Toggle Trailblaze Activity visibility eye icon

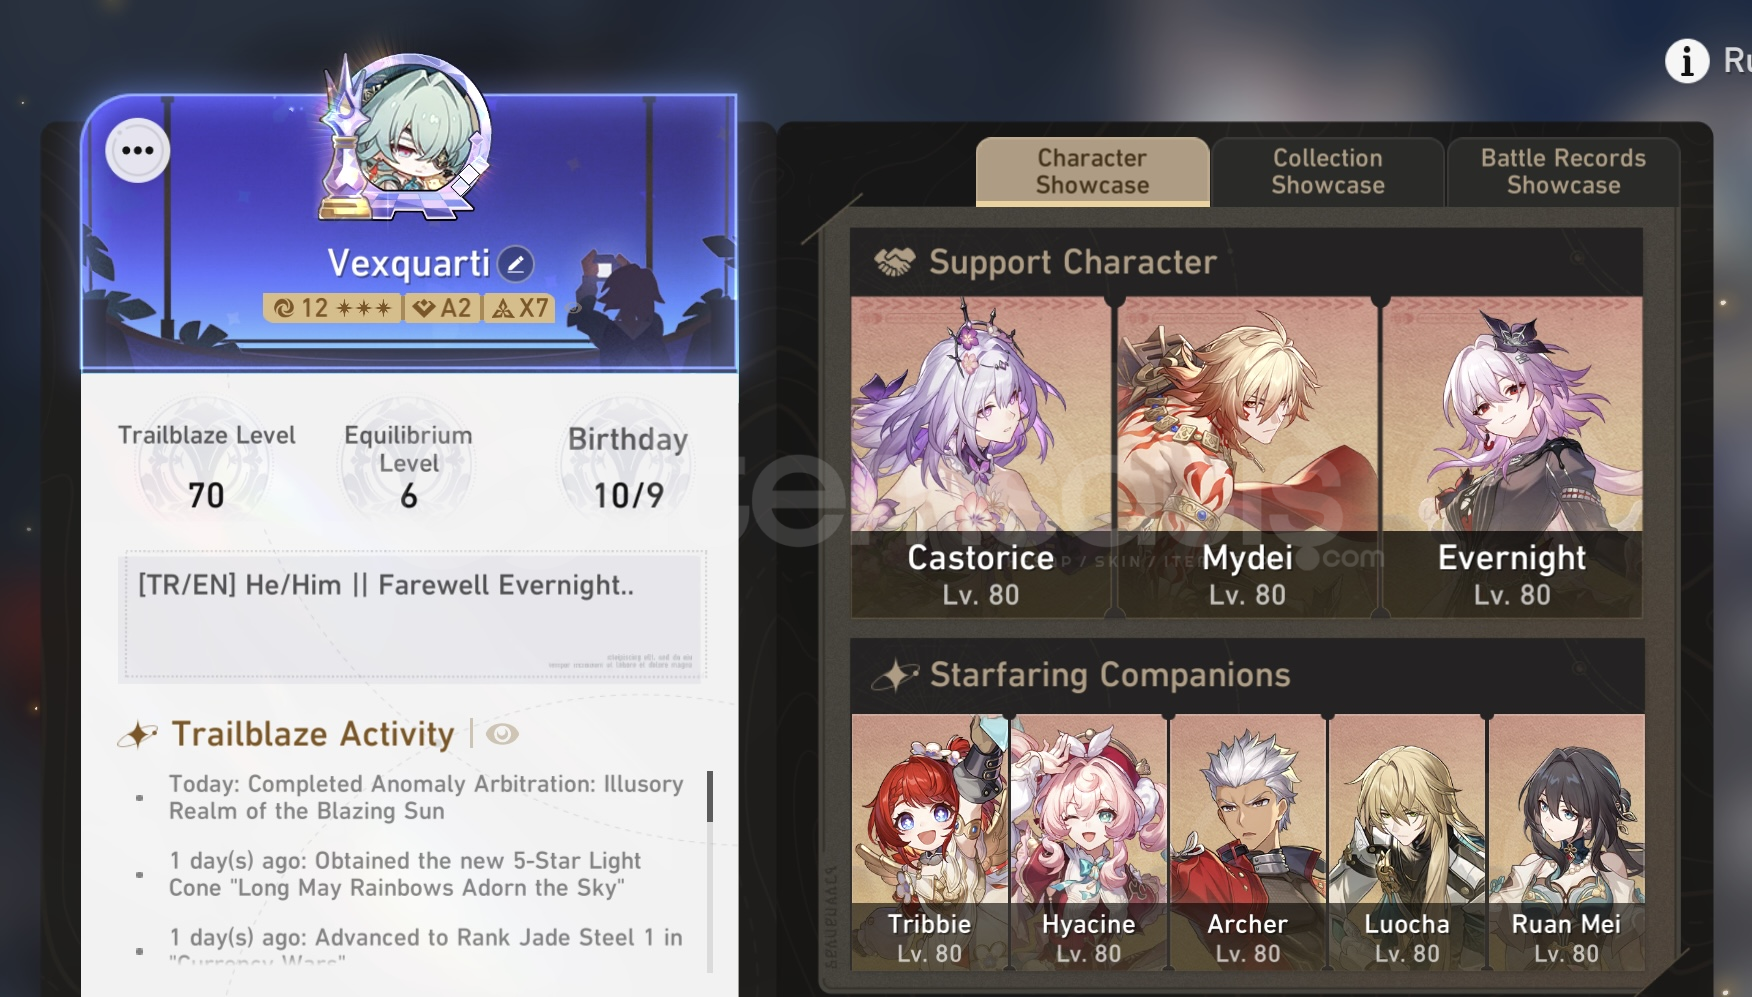click(x=502, y=734)
